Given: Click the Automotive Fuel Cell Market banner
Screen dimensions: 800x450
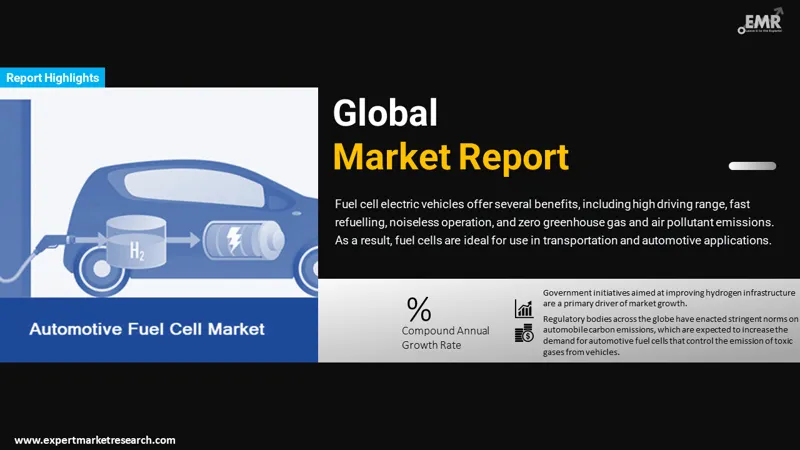Looking at the screenshot, I should pyautogui.click(x=146, y=329).
